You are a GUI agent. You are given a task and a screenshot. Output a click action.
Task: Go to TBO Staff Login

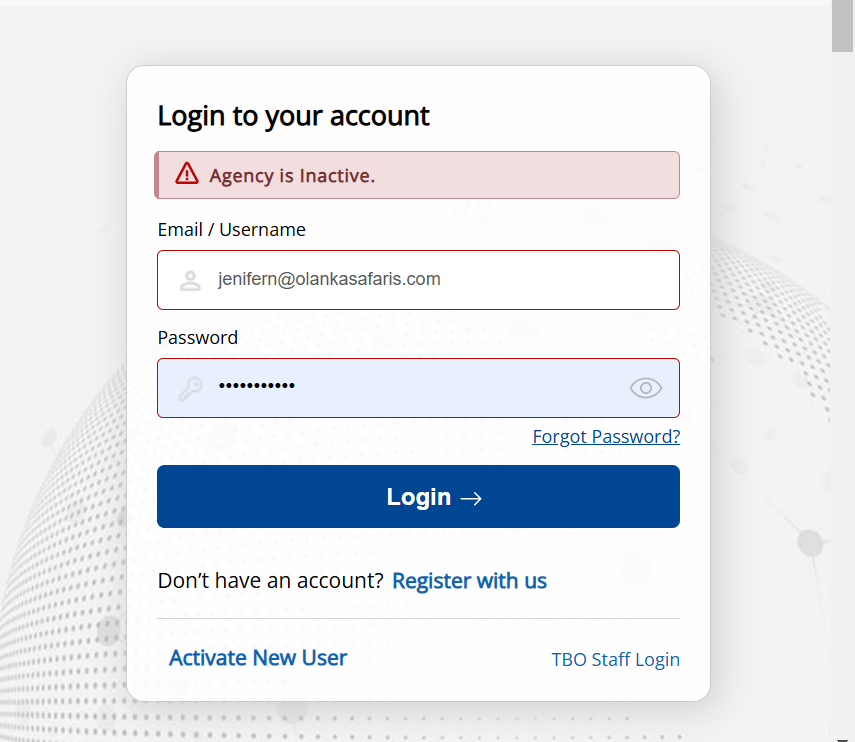tap(615, 660)
